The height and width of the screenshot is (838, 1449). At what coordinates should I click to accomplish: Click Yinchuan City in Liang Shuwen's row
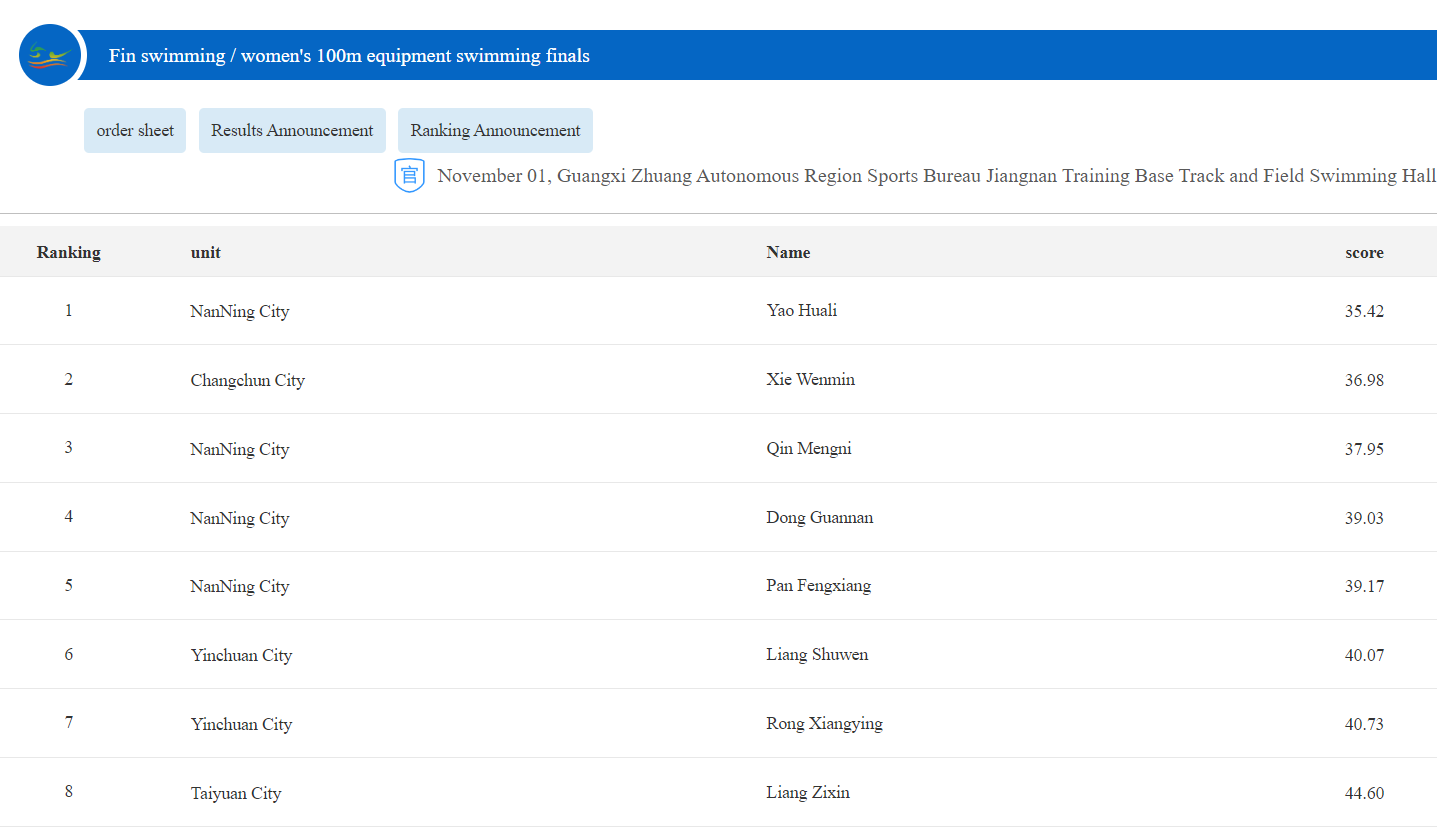[242, 656]
